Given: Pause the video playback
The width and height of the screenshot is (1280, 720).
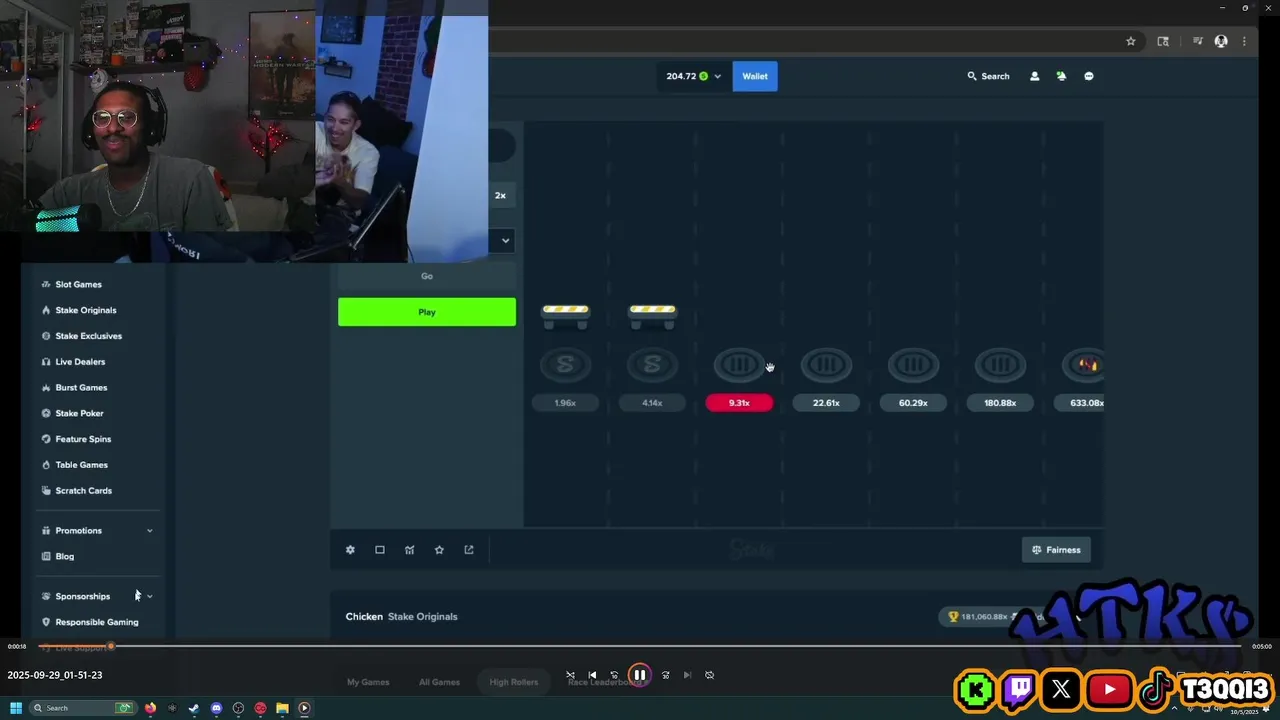Looking at the screenshot, I should coord(639,675).
